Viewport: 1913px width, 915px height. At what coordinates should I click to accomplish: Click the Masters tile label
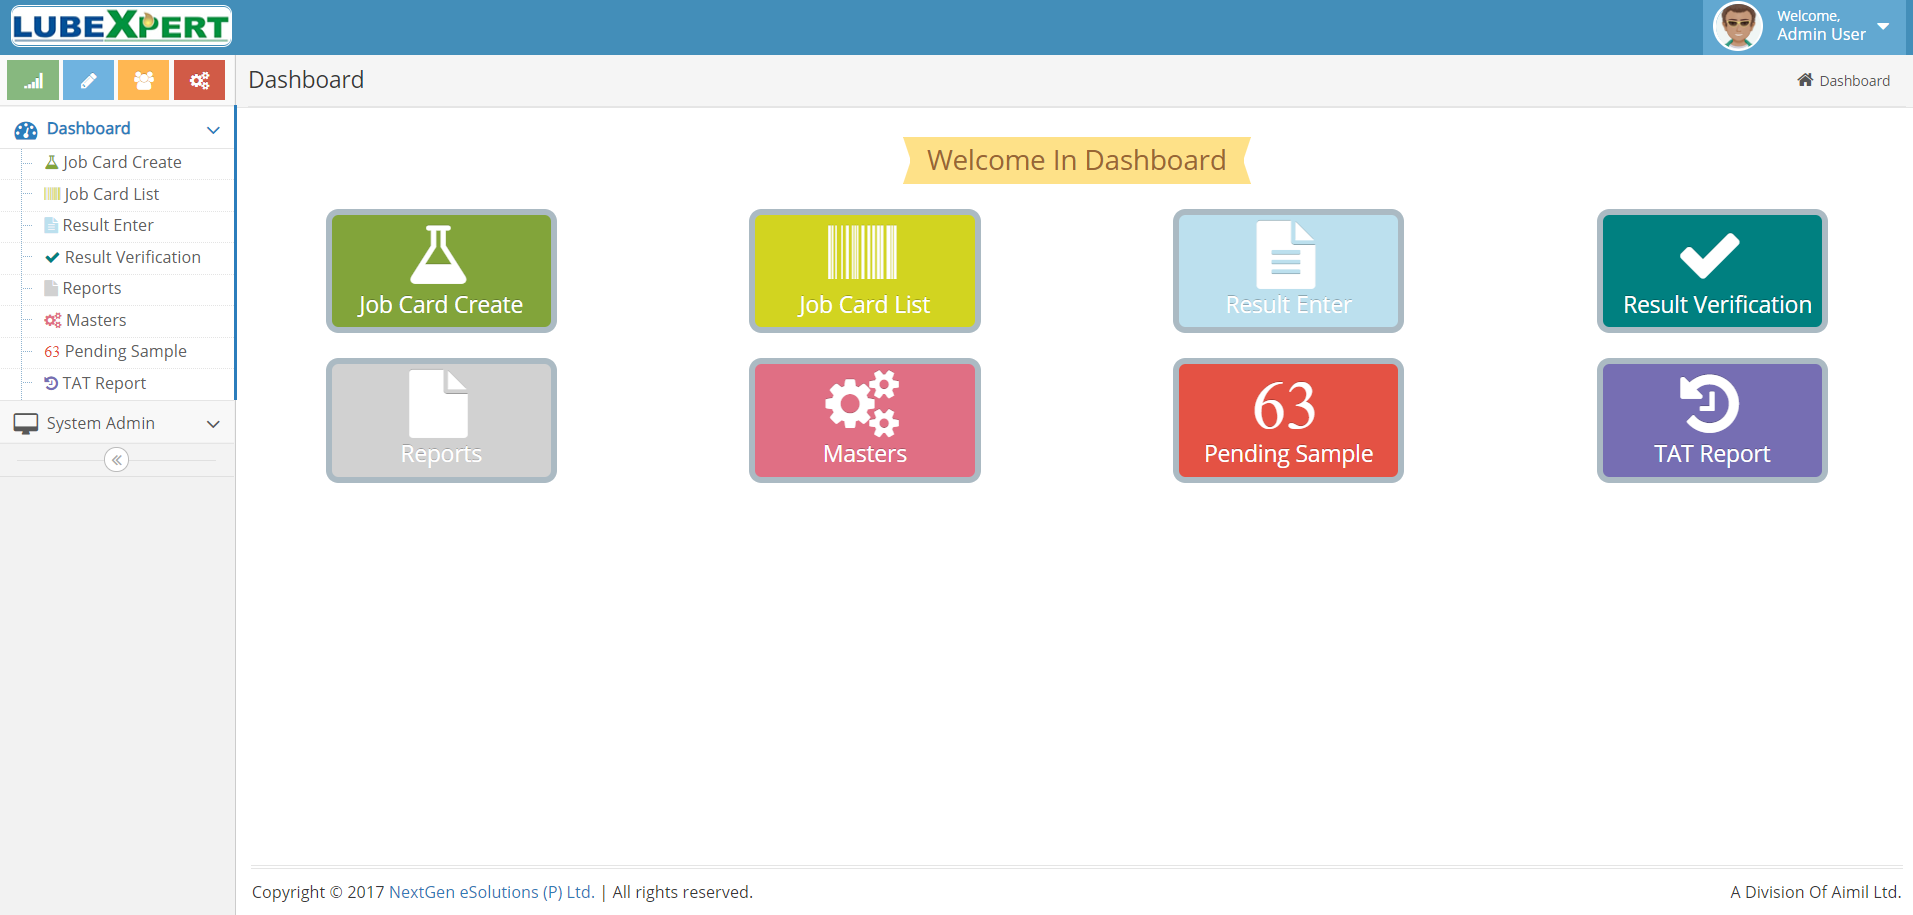865,454
